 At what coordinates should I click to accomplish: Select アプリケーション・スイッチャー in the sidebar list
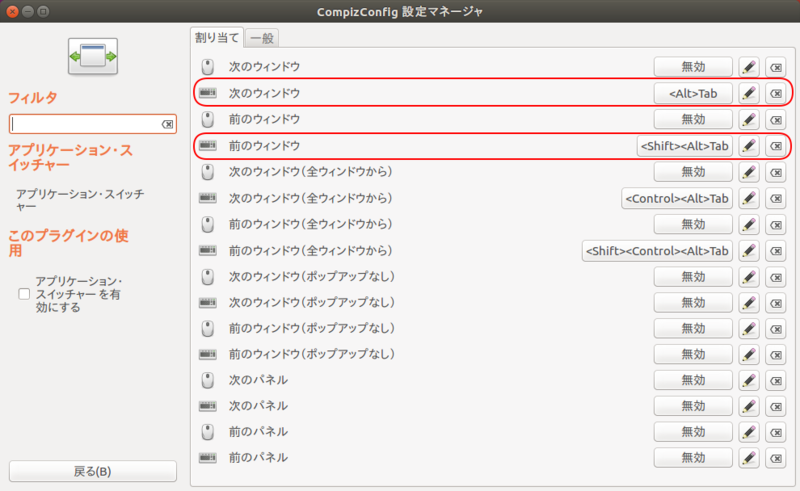click(x=80, y=200)
